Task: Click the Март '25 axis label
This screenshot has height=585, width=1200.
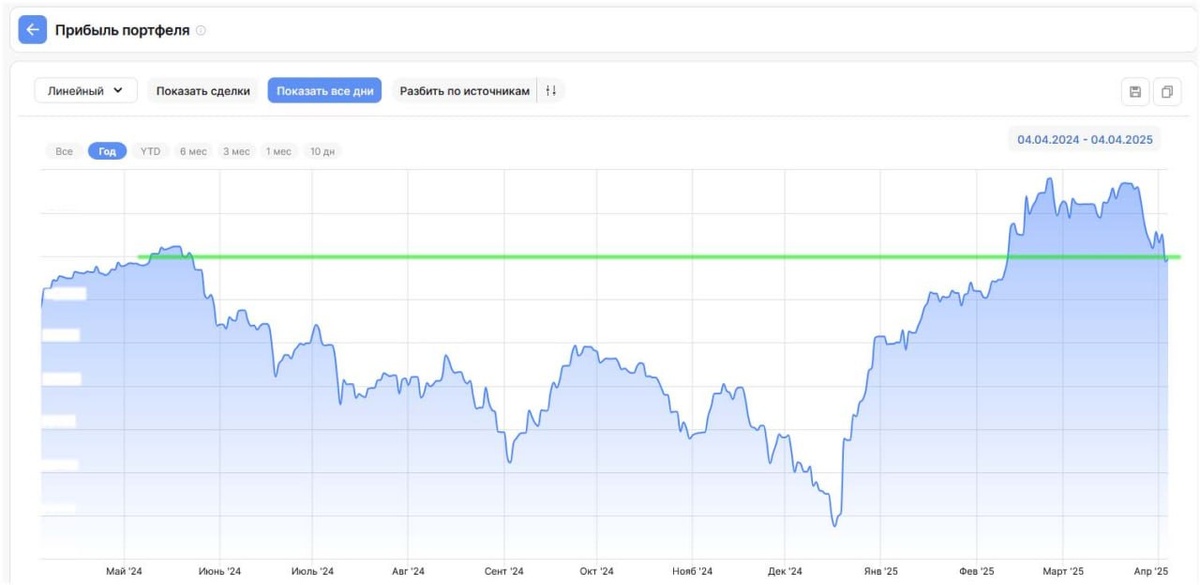Action: [1063, 571]
